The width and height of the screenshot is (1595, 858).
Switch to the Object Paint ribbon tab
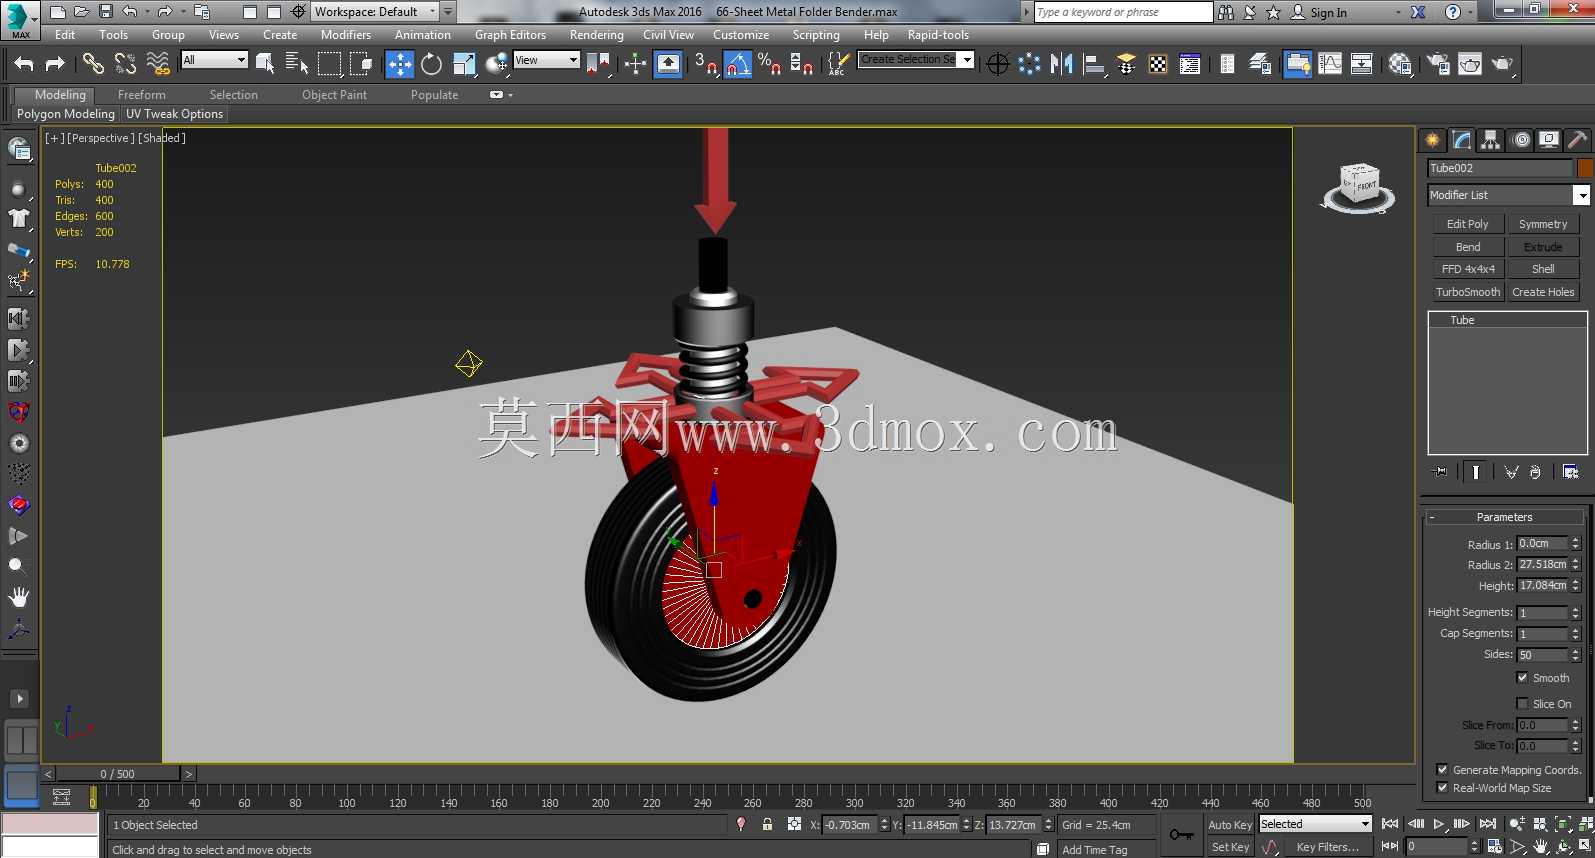pos(334,95)
